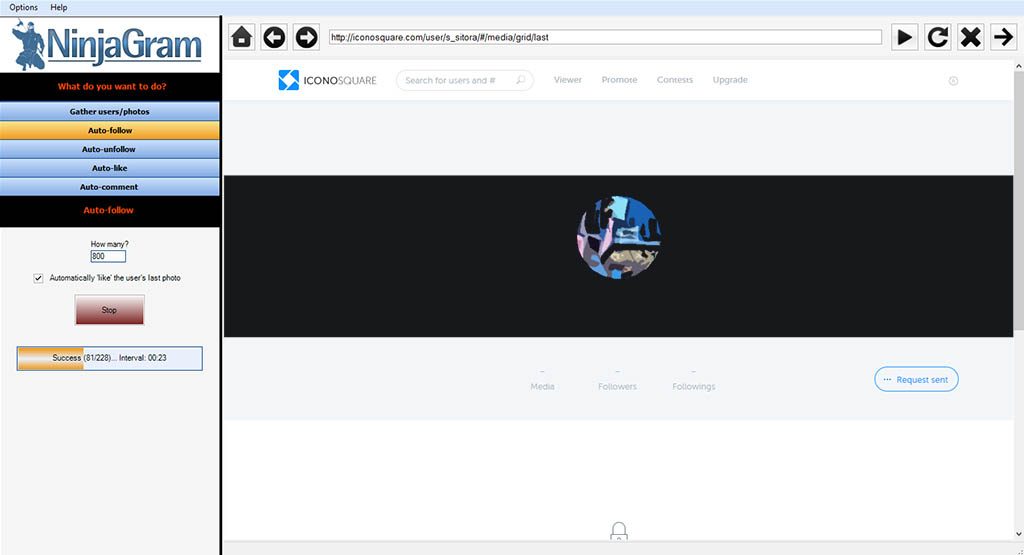Go forward with the right arrow icon

306,38
